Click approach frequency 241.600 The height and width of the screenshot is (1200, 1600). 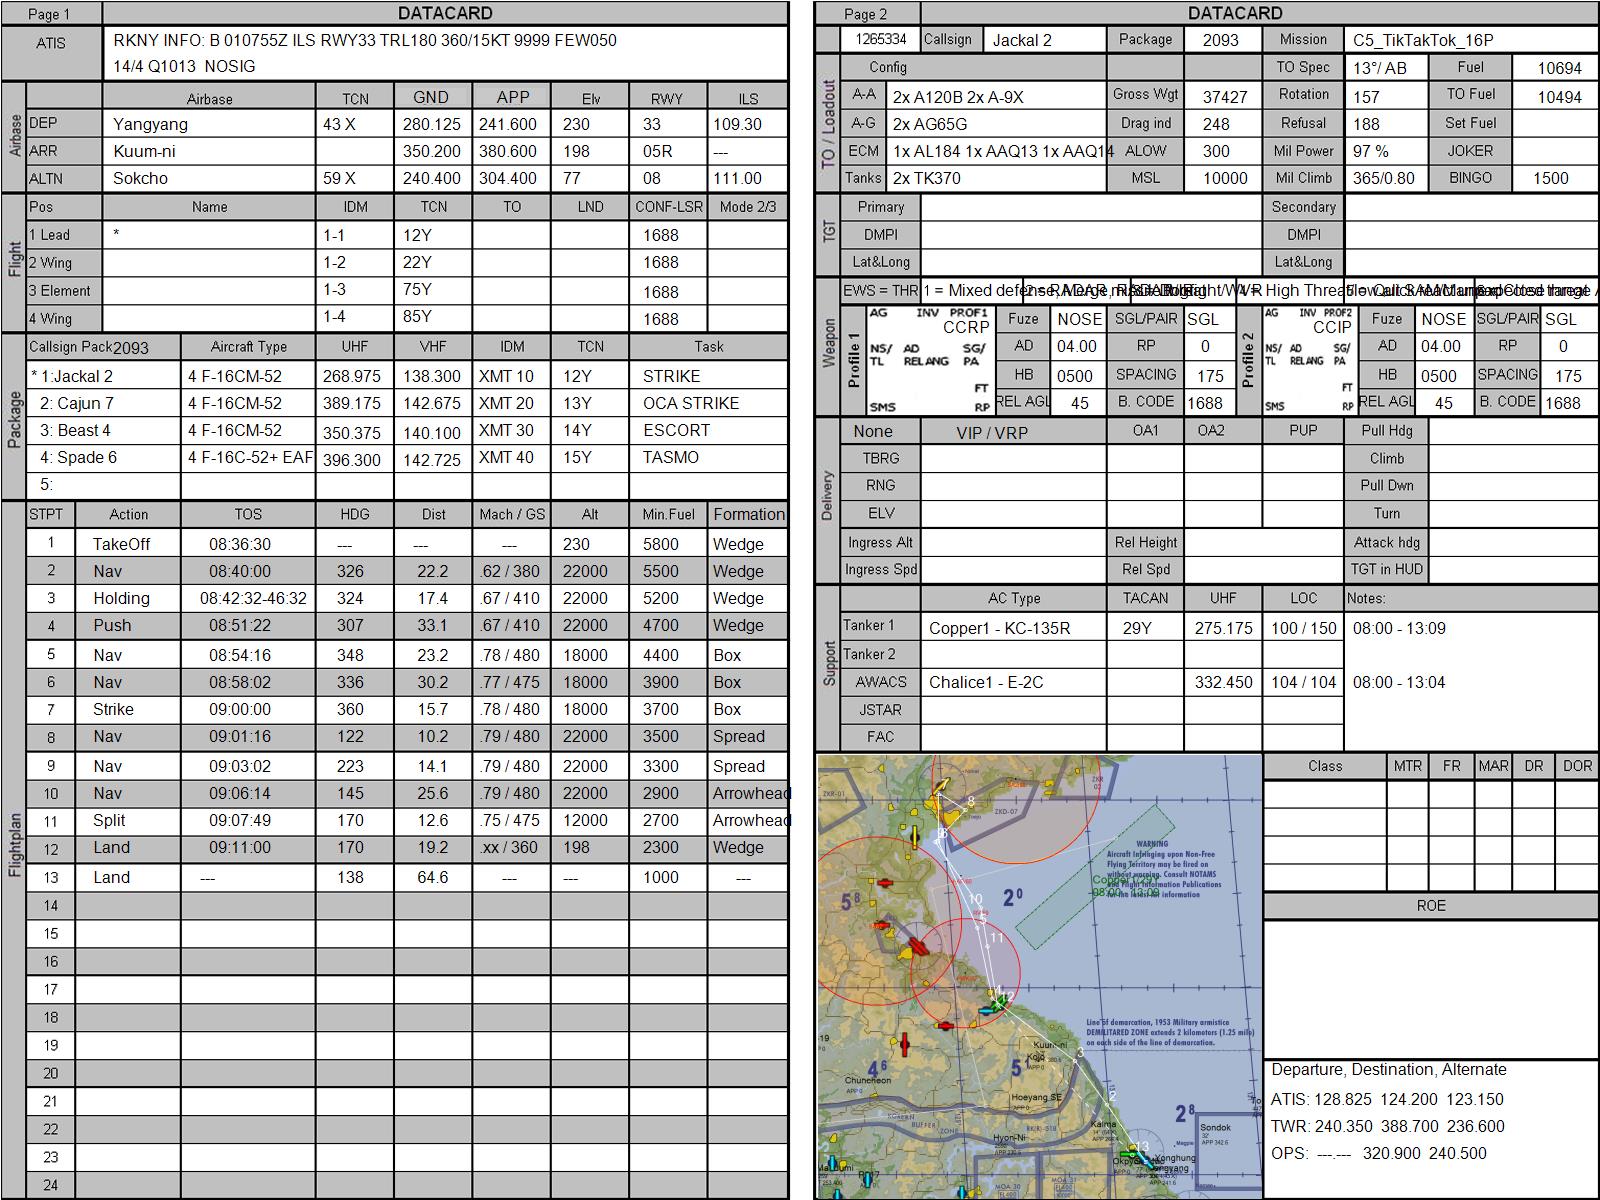508,124
